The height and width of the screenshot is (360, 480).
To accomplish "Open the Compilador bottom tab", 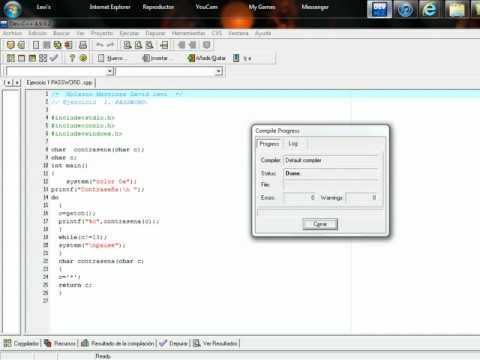I will click(21, 343).
